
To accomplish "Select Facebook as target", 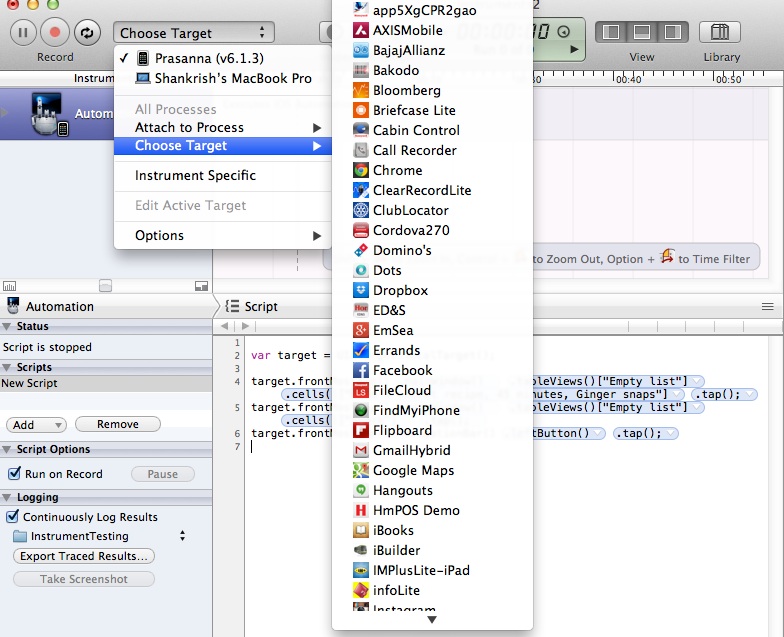I will coord(432,370).
